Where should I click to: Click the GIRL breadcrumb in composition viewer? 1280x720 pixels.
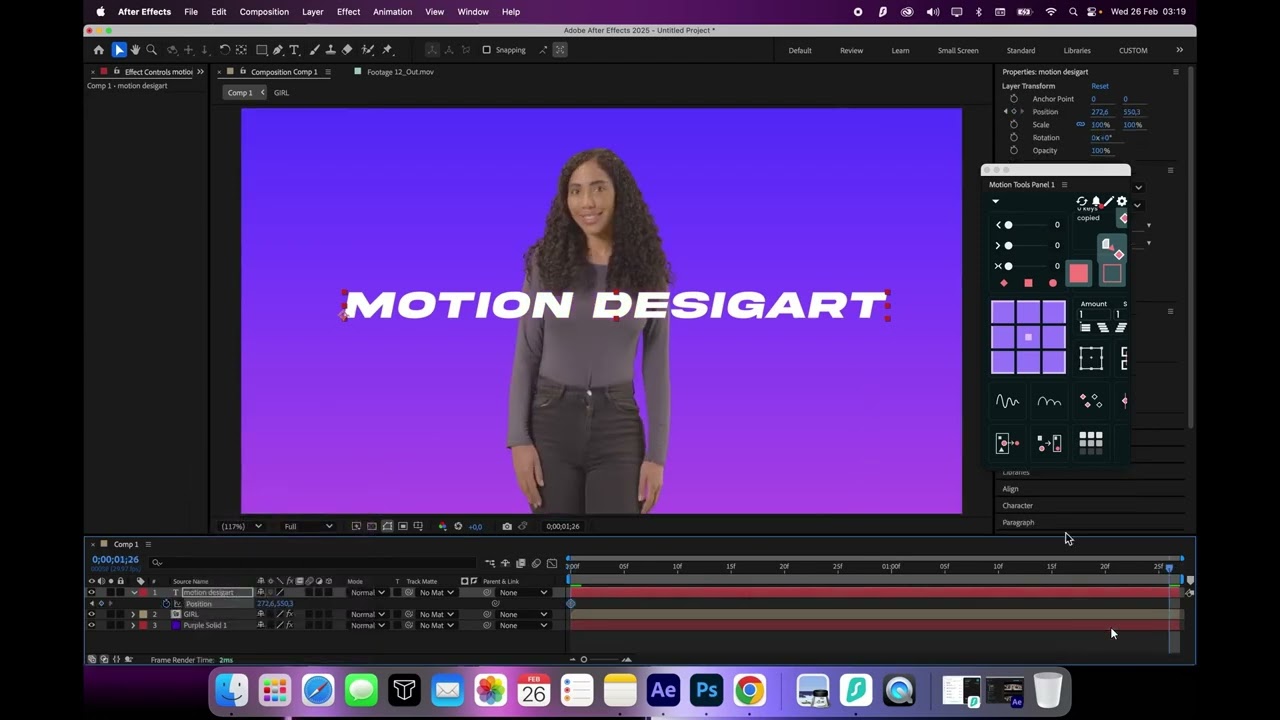click(x=281, y=93)
